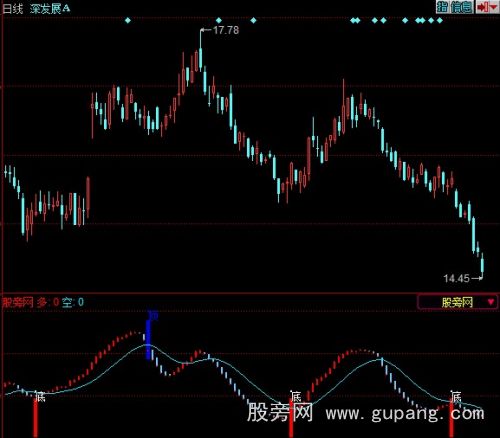Click the blue top-signal bar in indicator

[148, 339]
